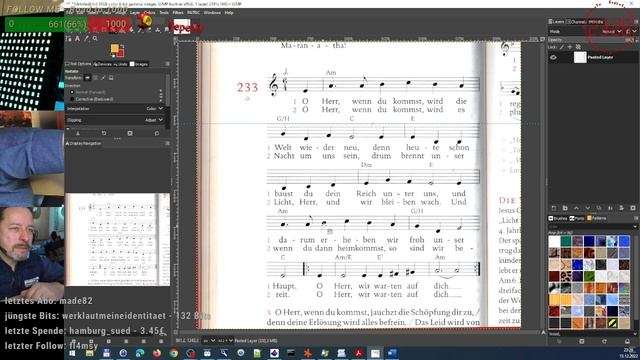Viewport: 640px width, 360px height.
Task: Toggle zoom-on-window-resize icon at the ruler corner
Action: click(542, 39)
